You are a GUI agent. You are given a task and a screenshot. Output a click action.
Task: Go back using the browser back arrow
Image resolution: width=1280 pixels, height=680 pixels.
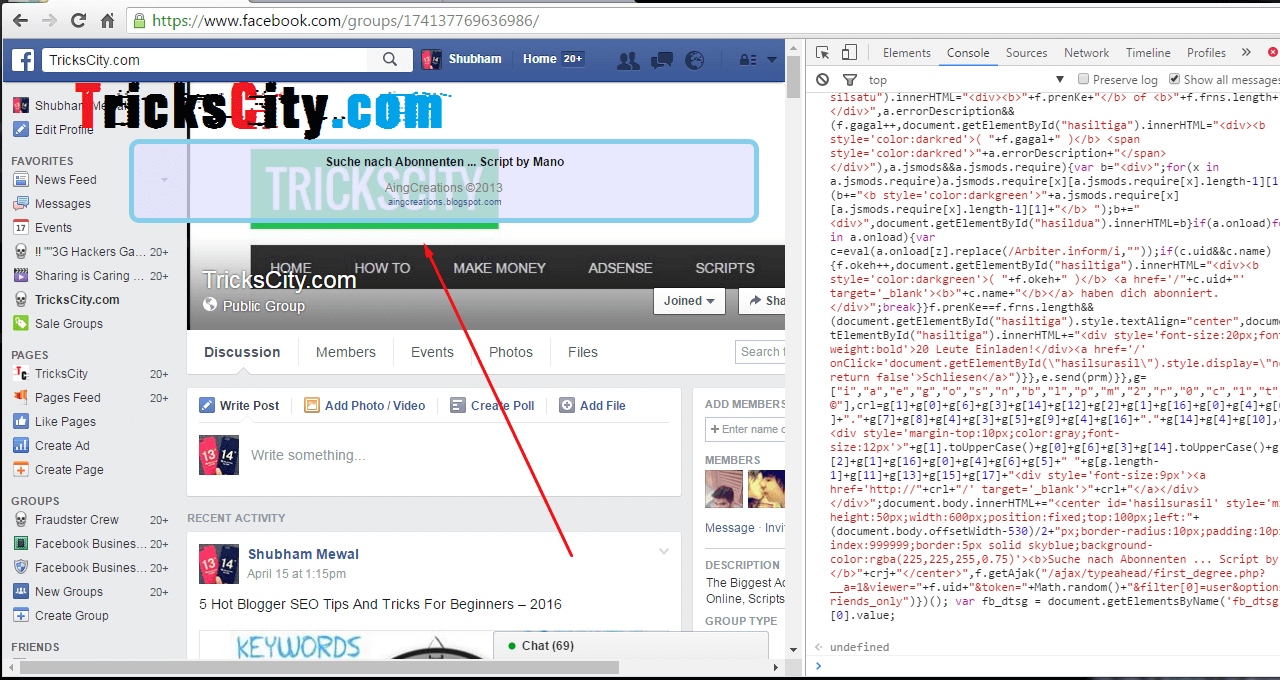tap(20, 20)
